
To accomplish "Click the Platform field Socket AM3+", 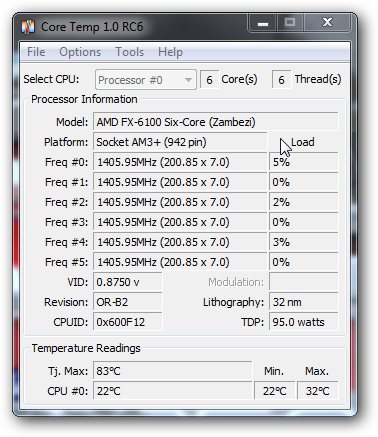I will tap(180, 142).
